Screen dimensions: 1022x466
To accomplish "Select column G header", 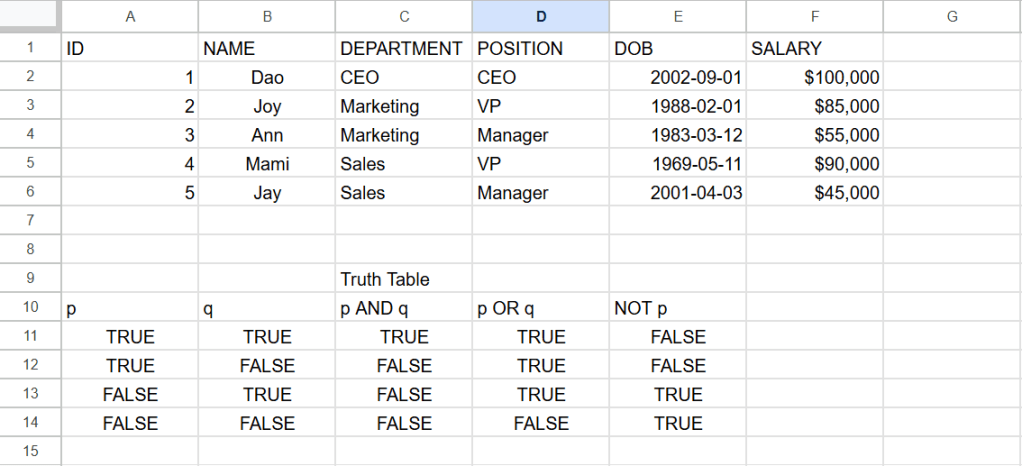I will click(951, 16).
